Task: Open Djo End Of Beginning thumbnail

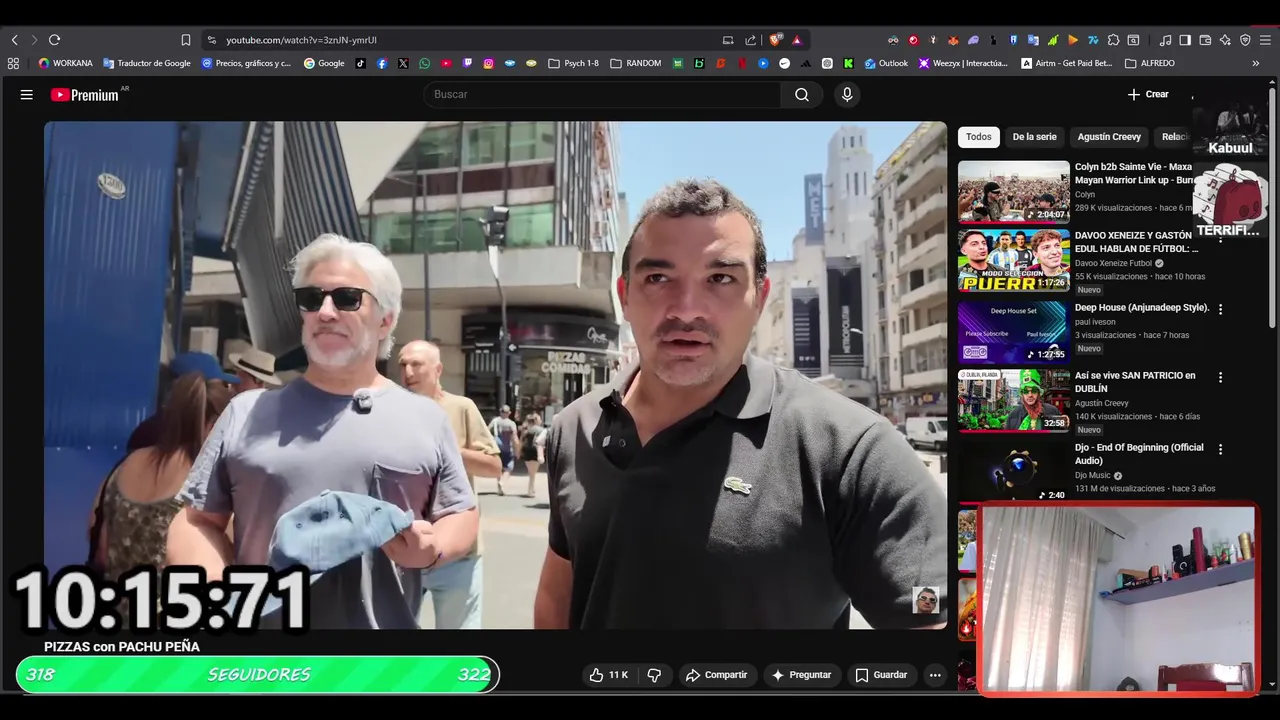Action: tap(1013, 472)
